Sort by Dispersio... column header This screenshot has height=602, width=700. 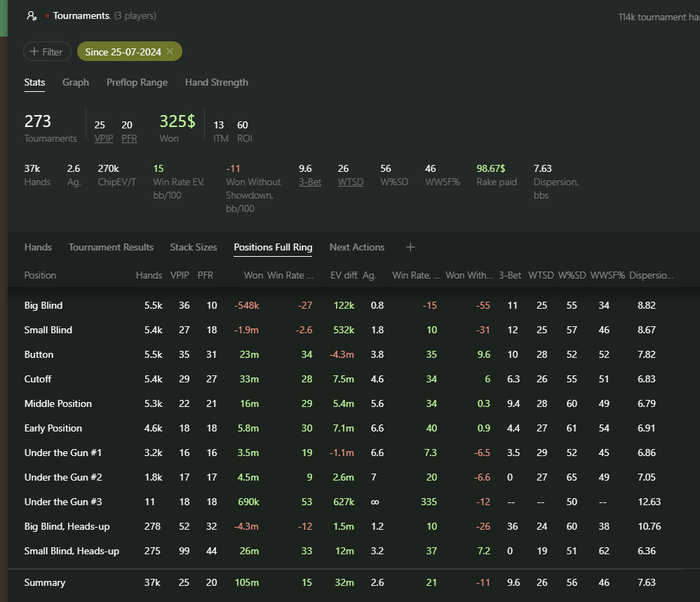(651, 275)
